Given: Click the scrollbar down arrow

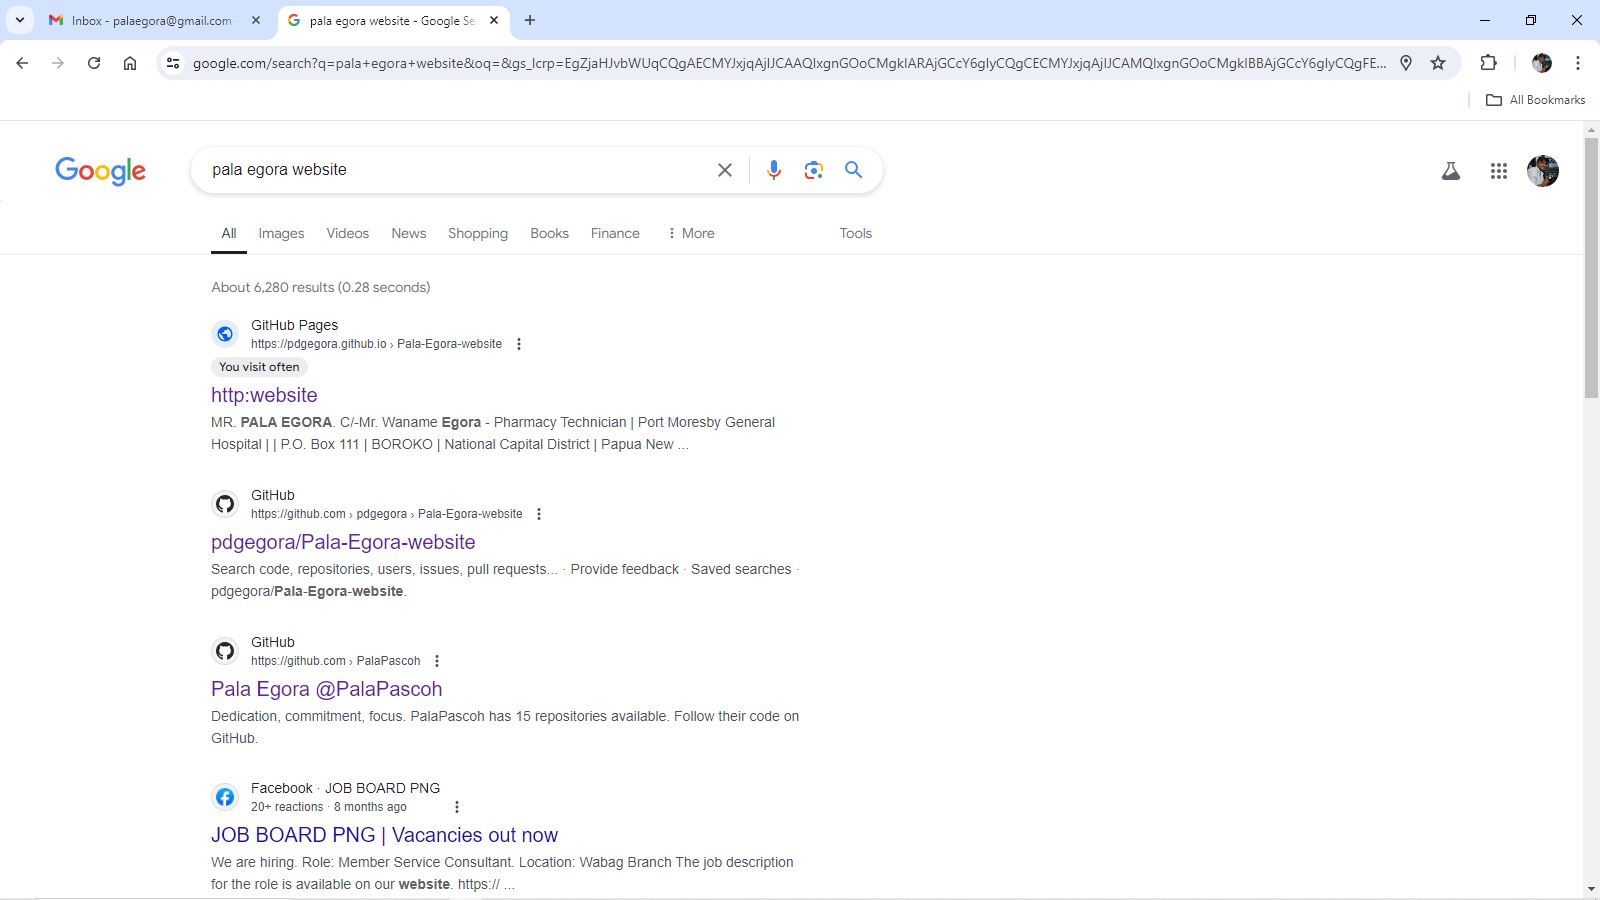Looking at the screenshot, I should tap(1591, 889).
